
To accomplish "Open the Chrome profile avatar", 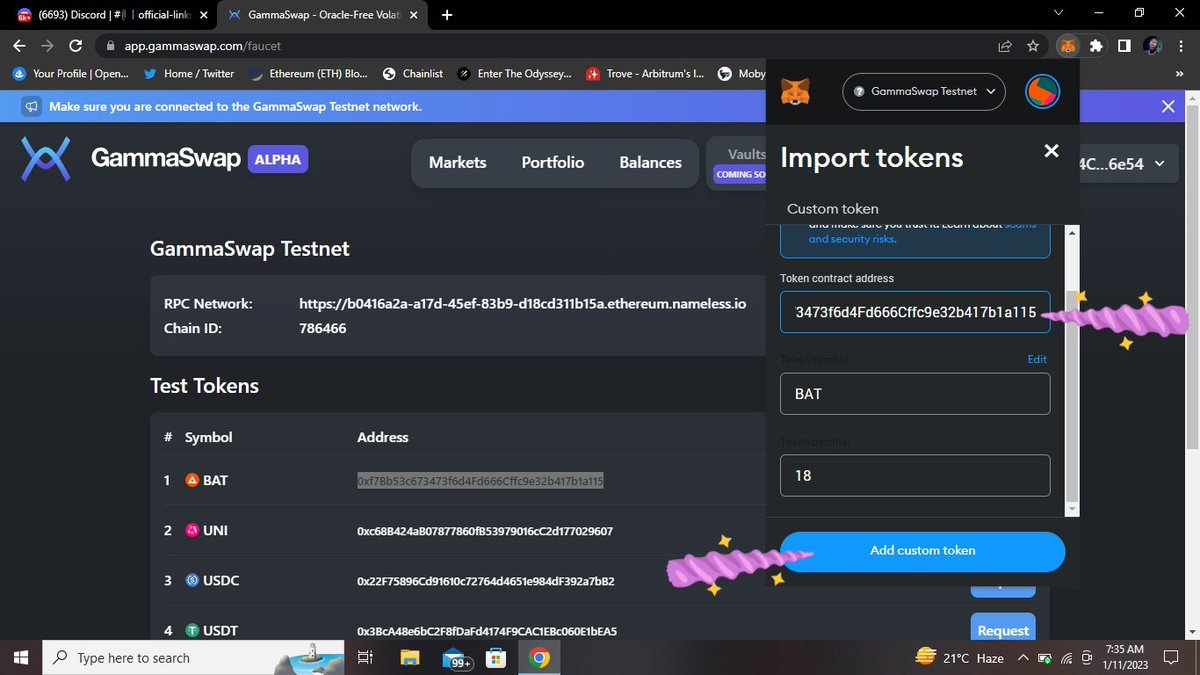I will click(x=1152, y=46).
